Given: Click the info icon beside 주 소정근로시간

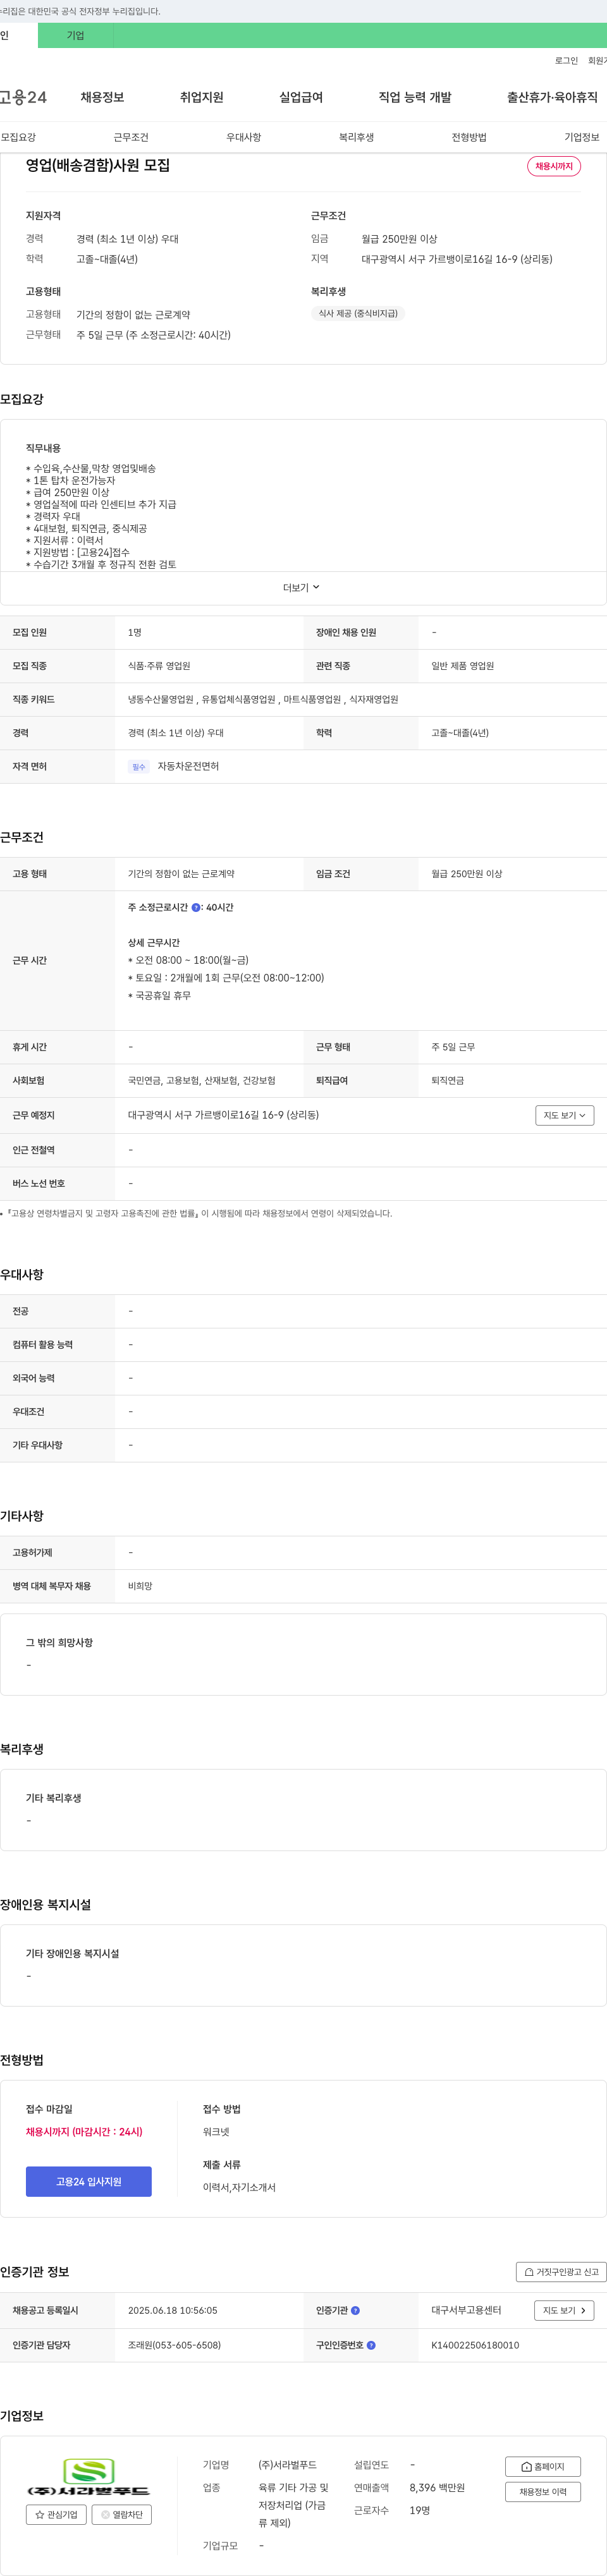Looking at the screenshot, I should [x=196, y=907].
